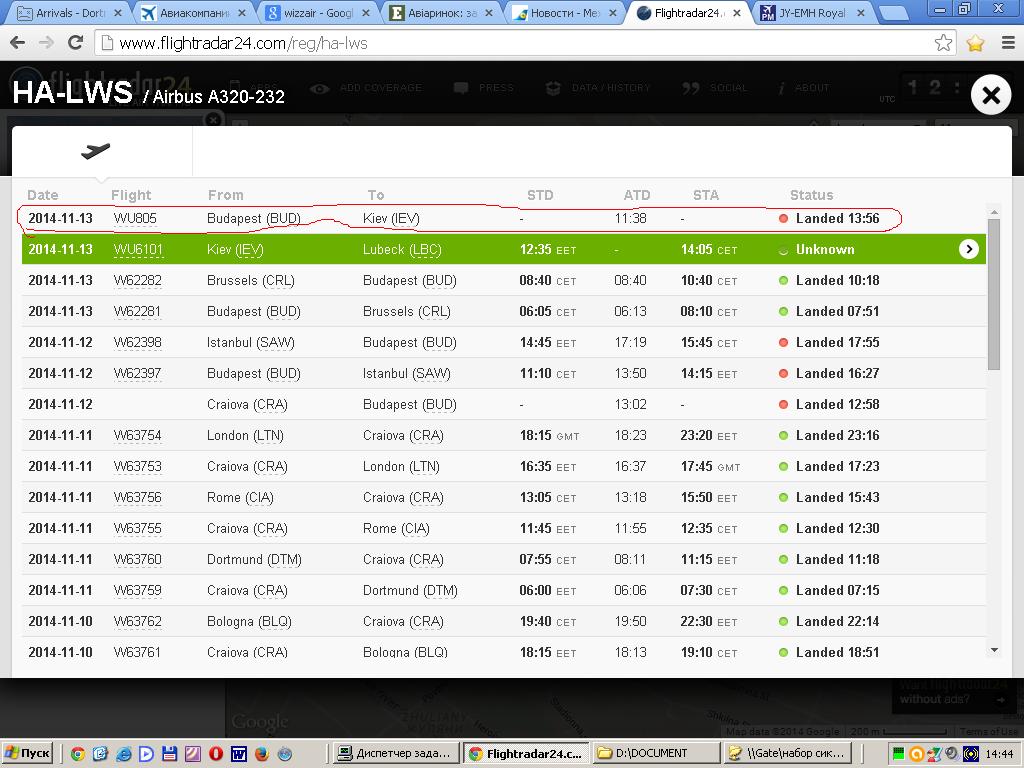Viewport: 1024px width, 768px height.
Task: Reload the page using the refresh icon
Action: 75,43
